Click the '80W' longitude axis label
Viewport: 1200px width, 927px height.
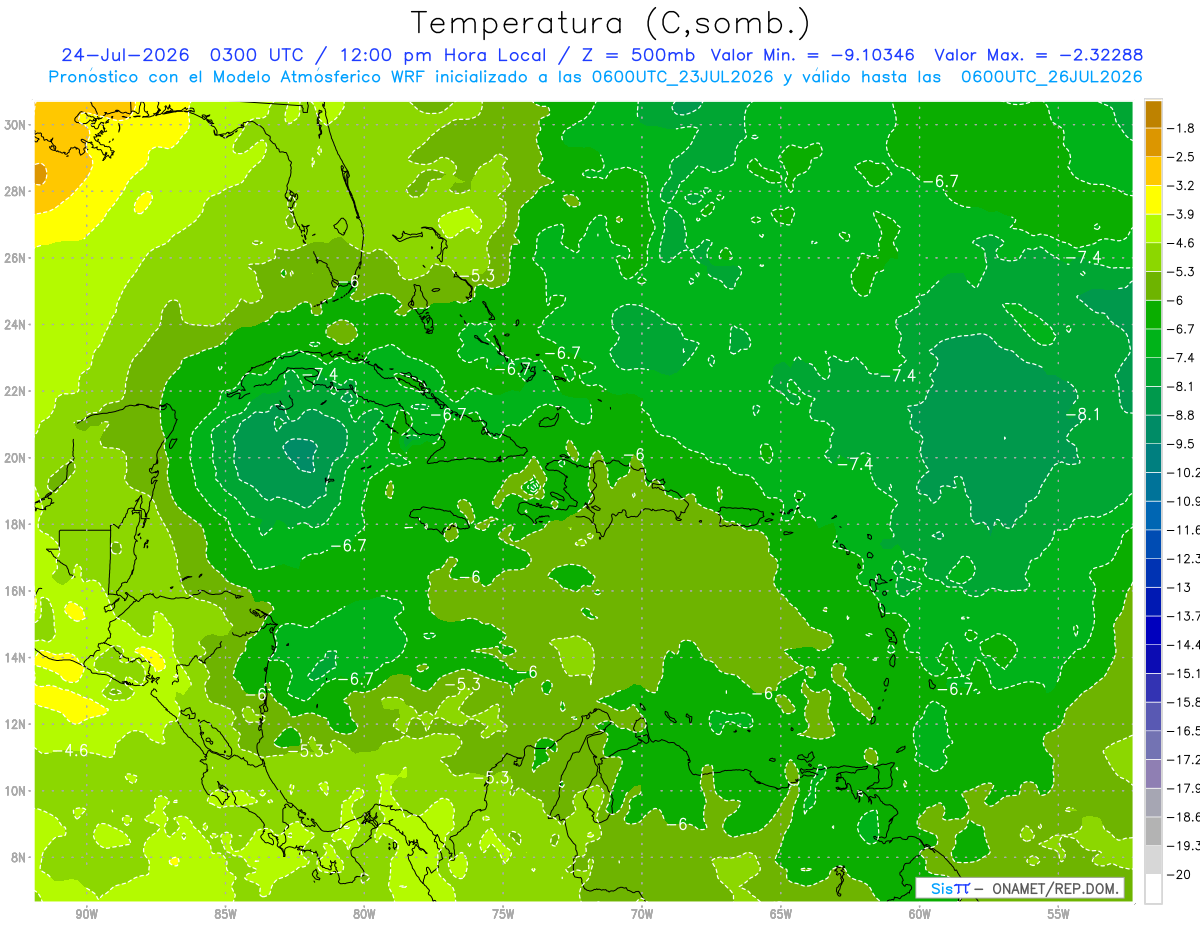[364, 914]
